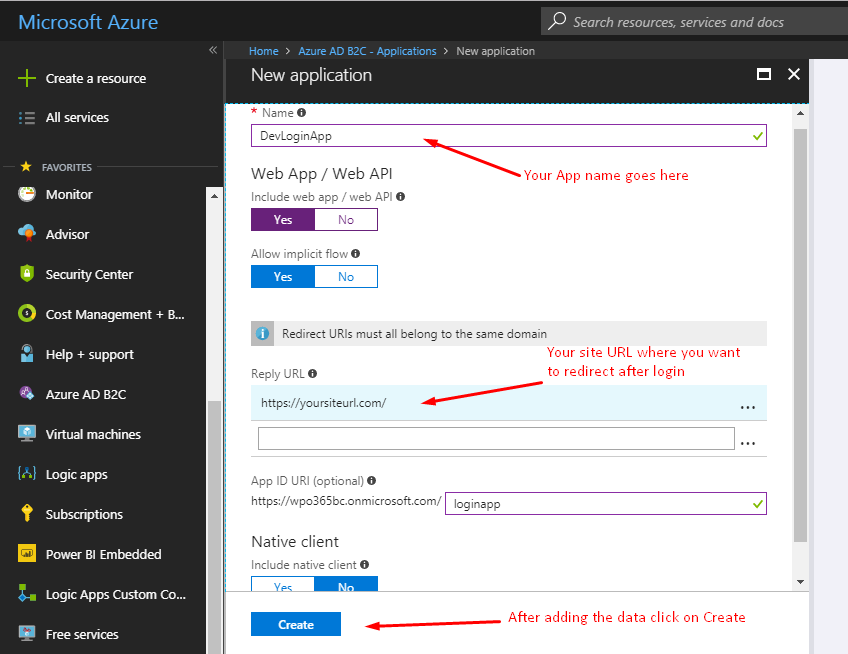Click info icon beside Include web app / web API
This screenshot has height=654, width=848.
[400, 196]
